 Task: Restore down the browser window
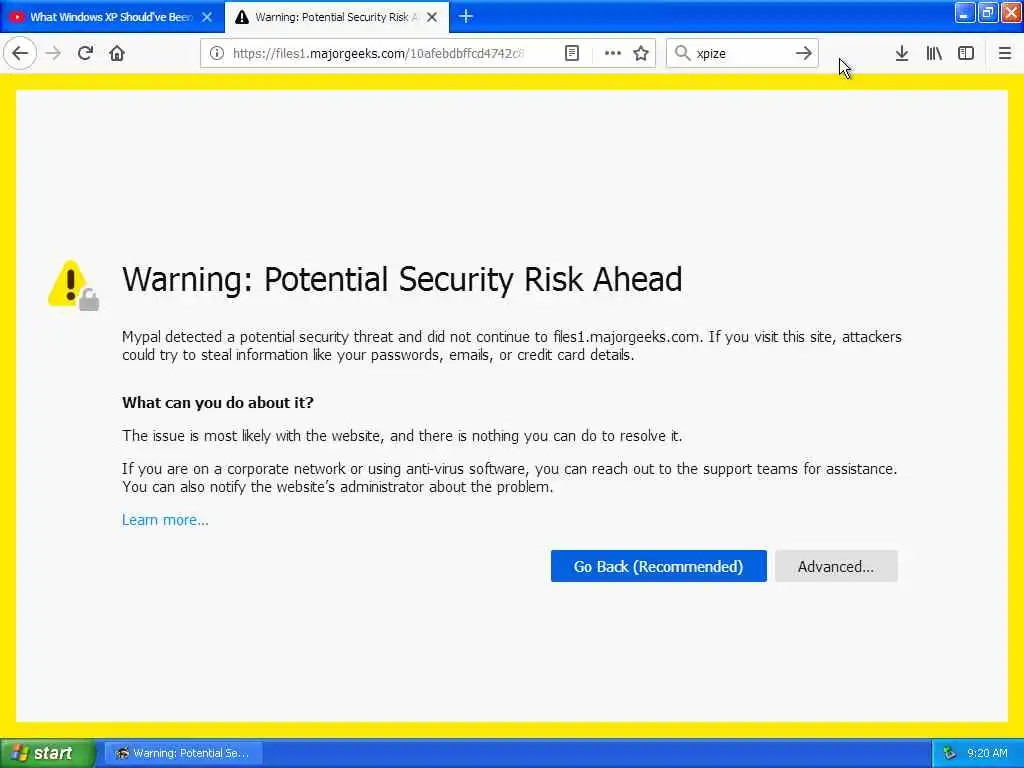(x=987, y=13)
